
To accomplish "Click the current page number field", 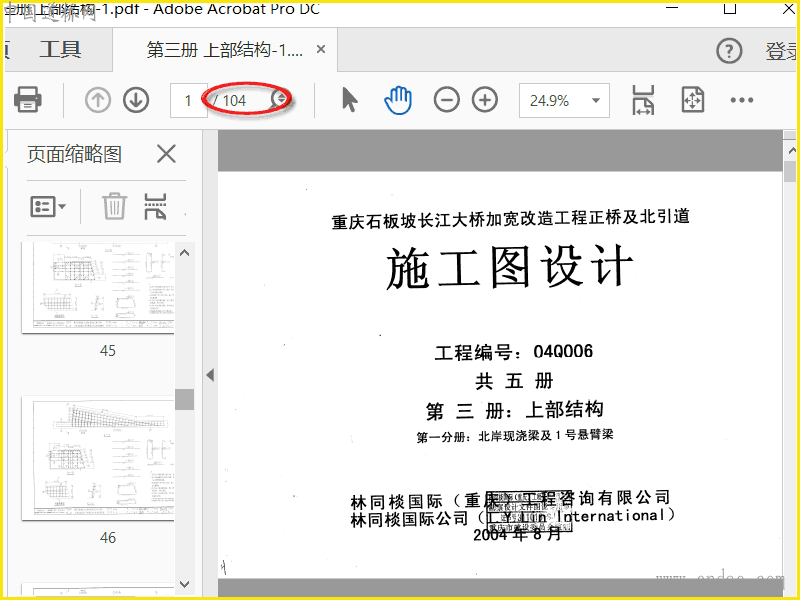I will pyautogui.click(x=188, y=101).
